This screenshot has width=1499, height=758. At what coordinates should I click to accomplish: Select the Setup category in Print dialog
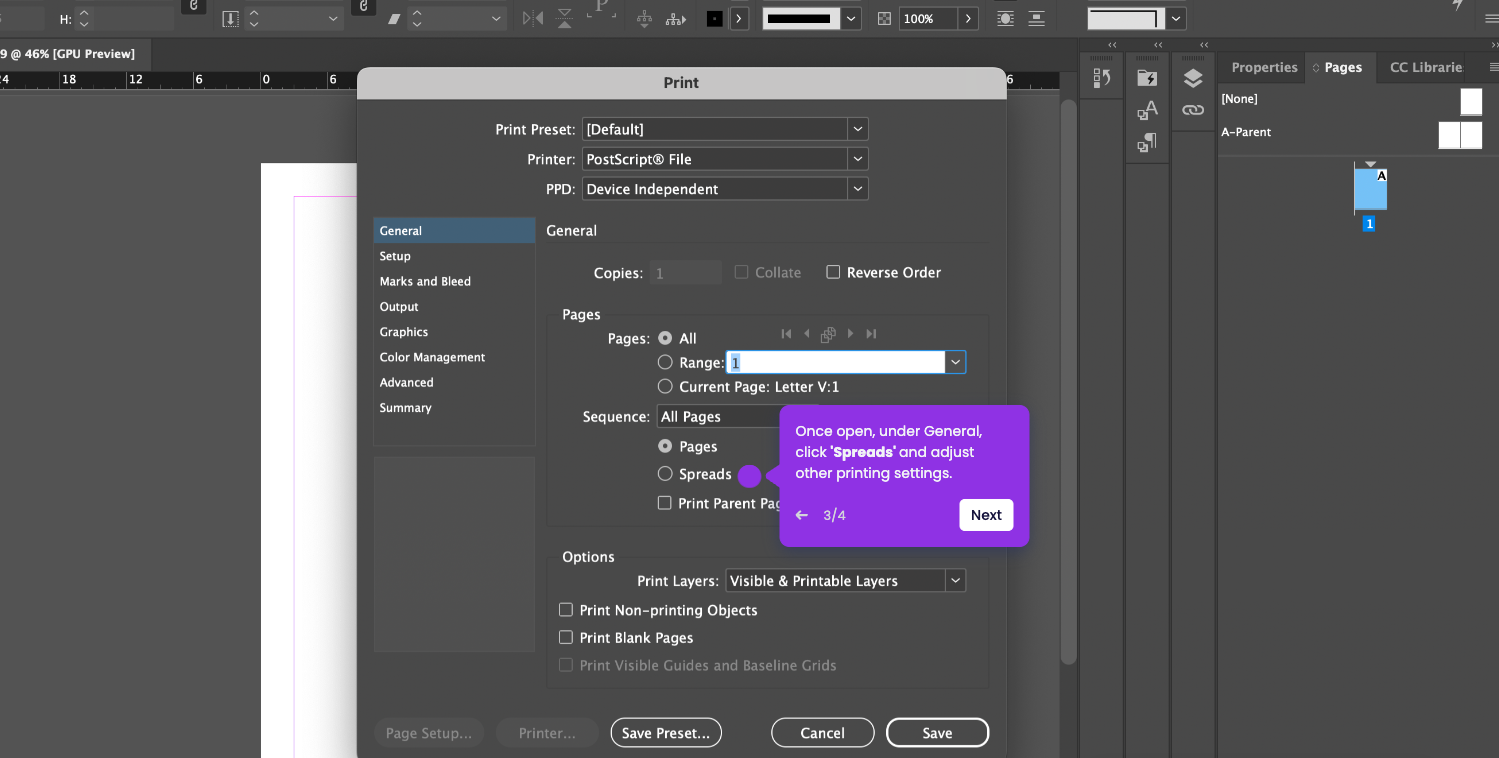[x=454, y=256]
